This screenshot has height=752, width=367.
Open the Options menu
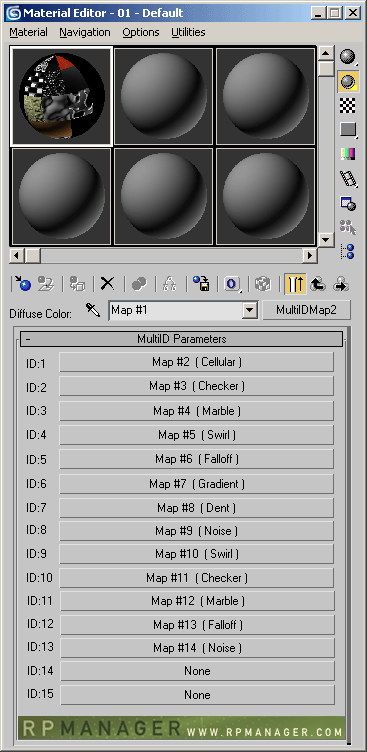pyautogui.click(x=141, y=32)
